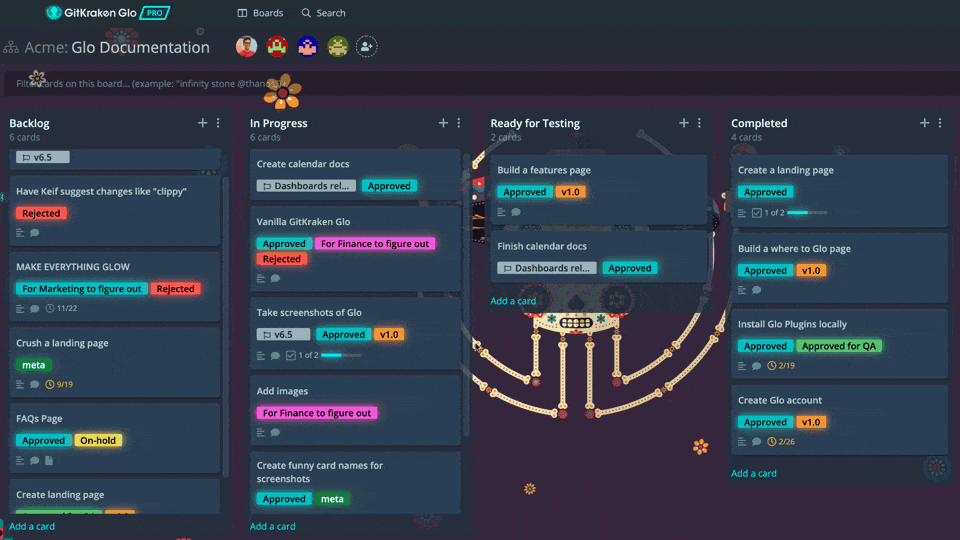Open the Vanilla GitKraken Glo card
Image resolution: width=960 pixels, height=540 pixels.
click(x=355, y=249)
